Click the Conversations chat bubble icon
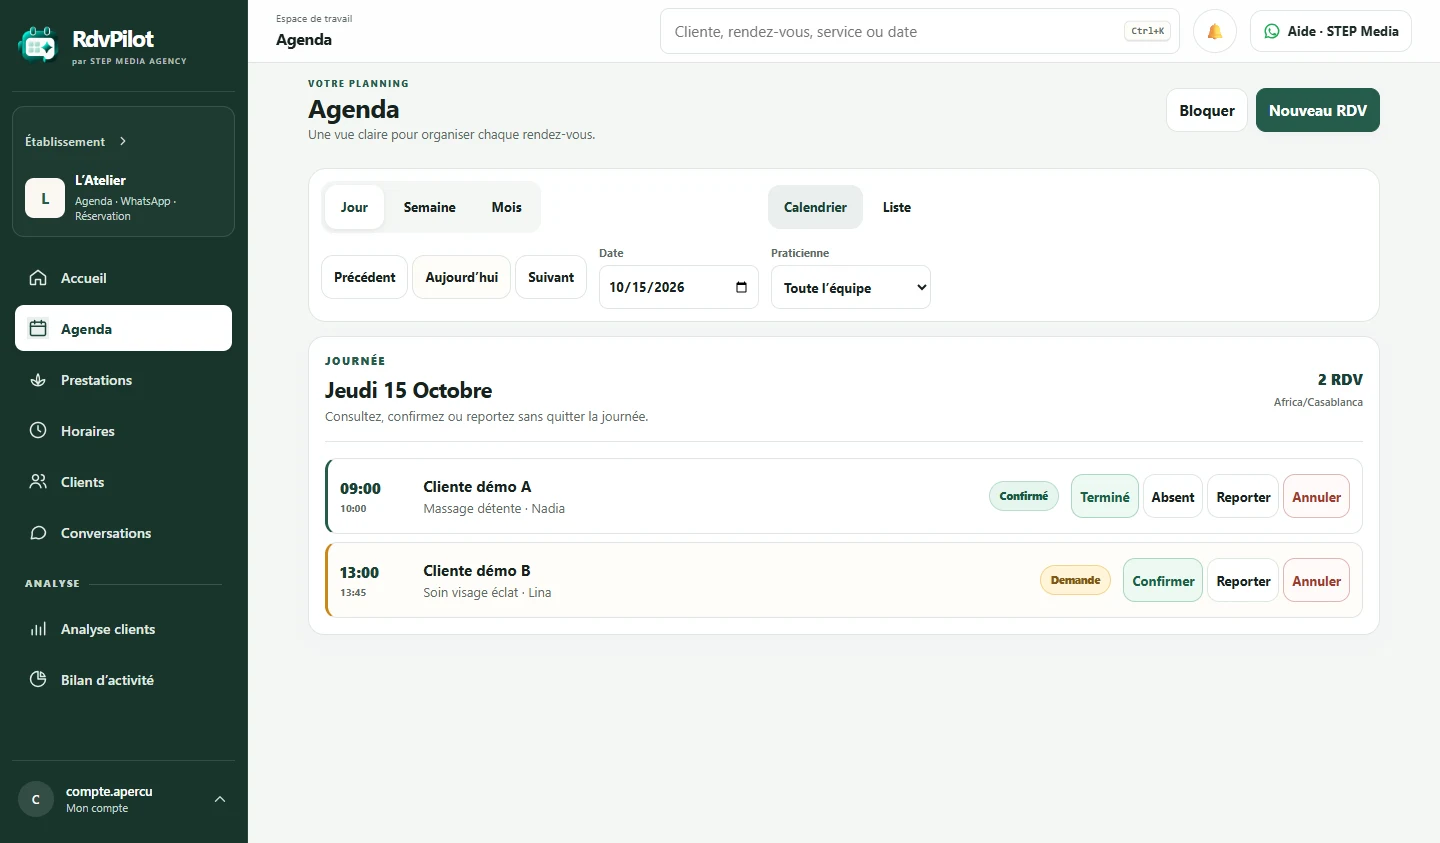 (38, 533)
